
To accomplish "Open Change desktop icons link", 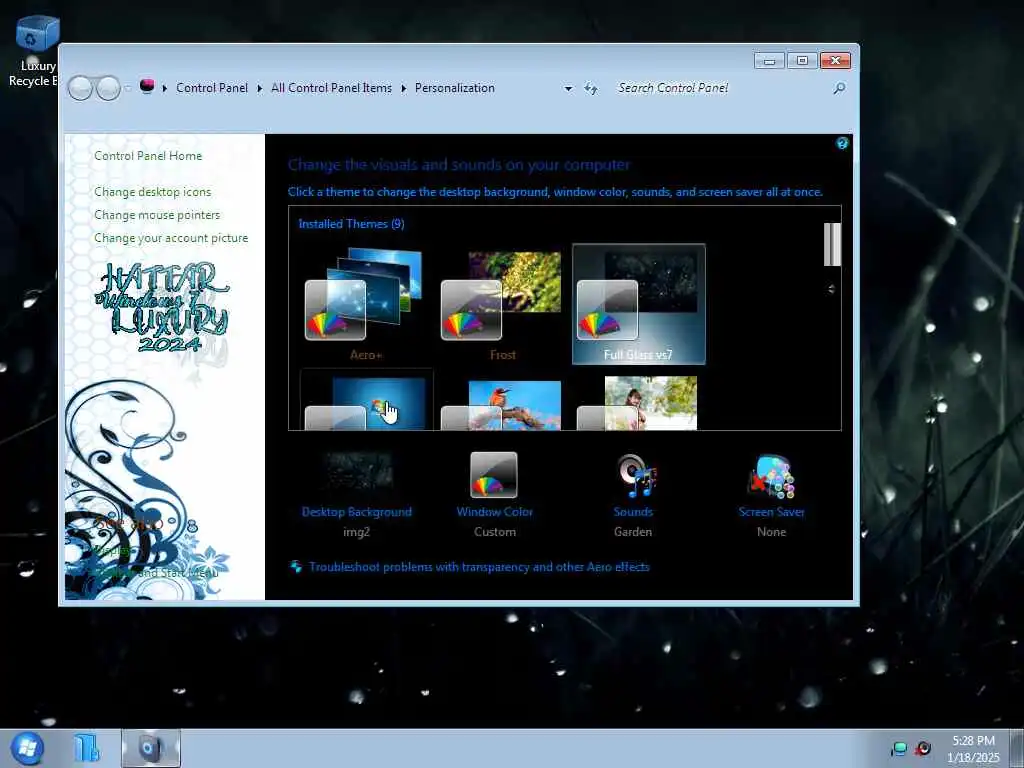I will (x=153, y=192).
